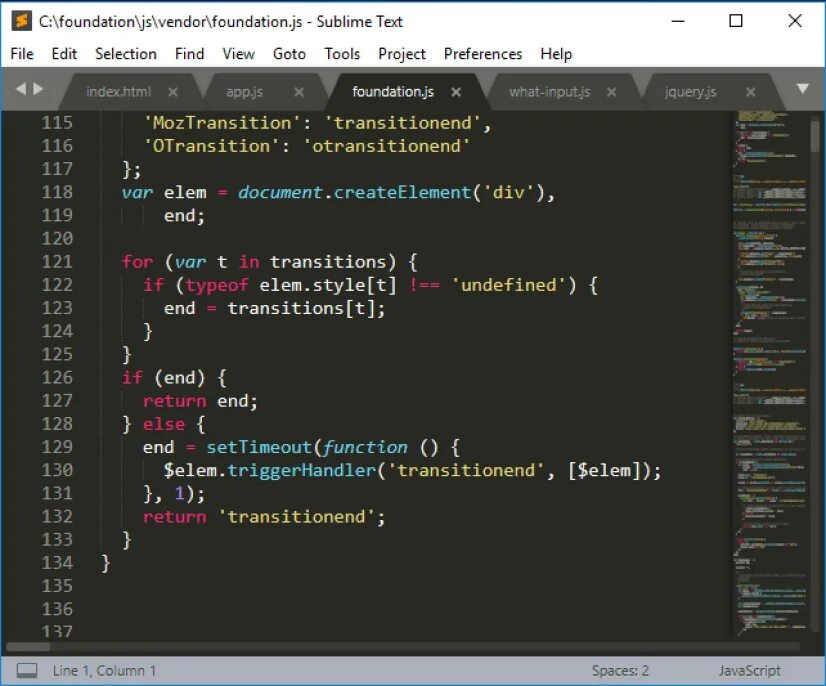The image size is (826, 686).
Task: Click 'return end;' on line 127
Action: [200, 401]
